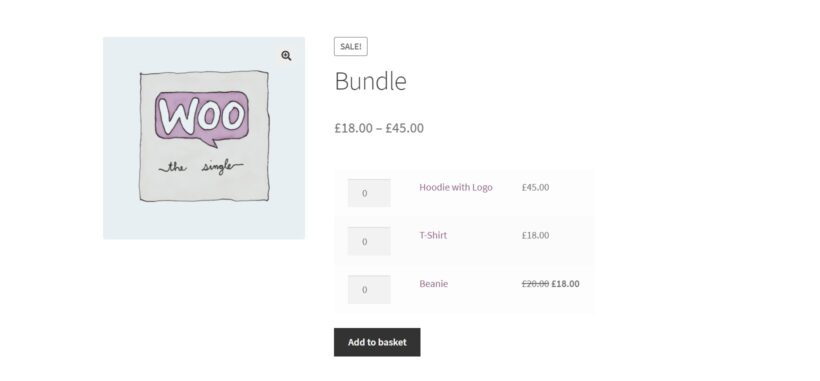Focus the T-Shirt quantity field
This screenshot has width=820, height=381.
point(369,241)
